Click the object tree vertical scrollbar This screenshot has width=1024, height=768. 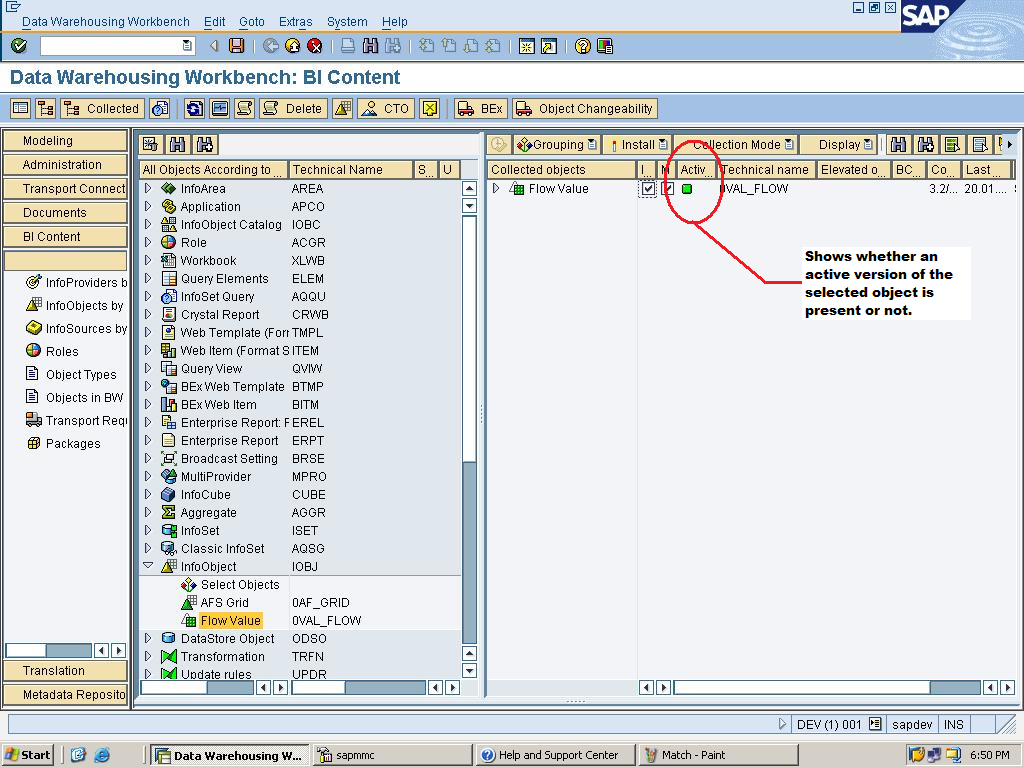tap(469, 431)
